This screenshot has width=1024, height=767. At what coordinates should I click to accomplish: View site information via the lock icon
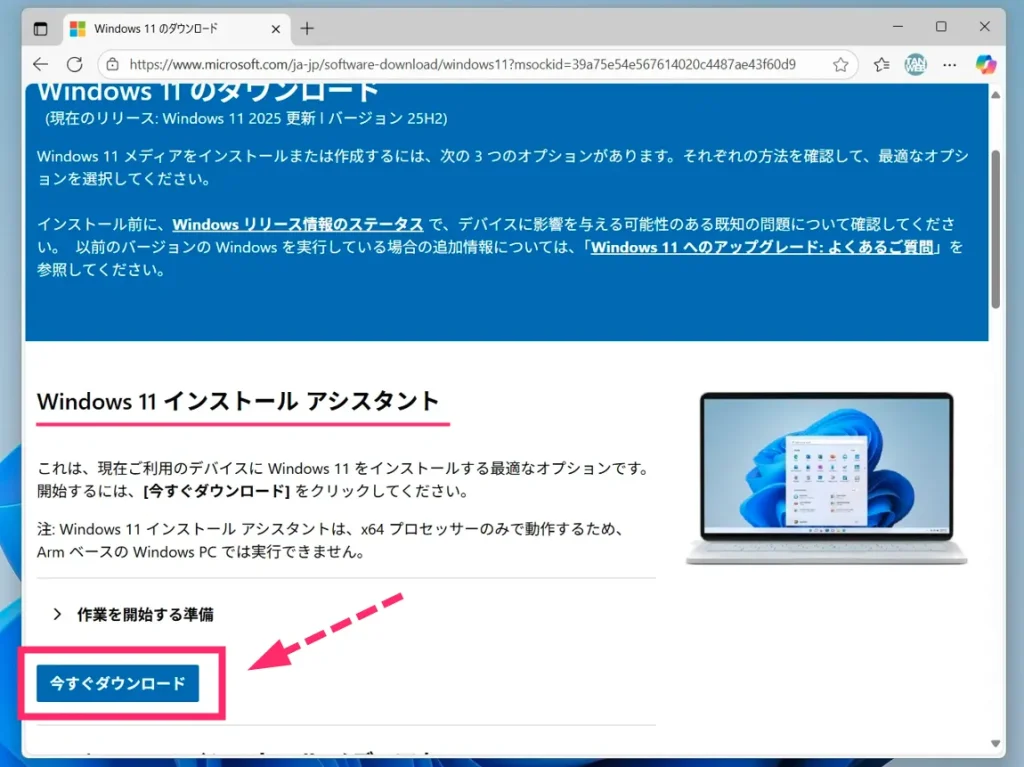(x=113, y=64)
